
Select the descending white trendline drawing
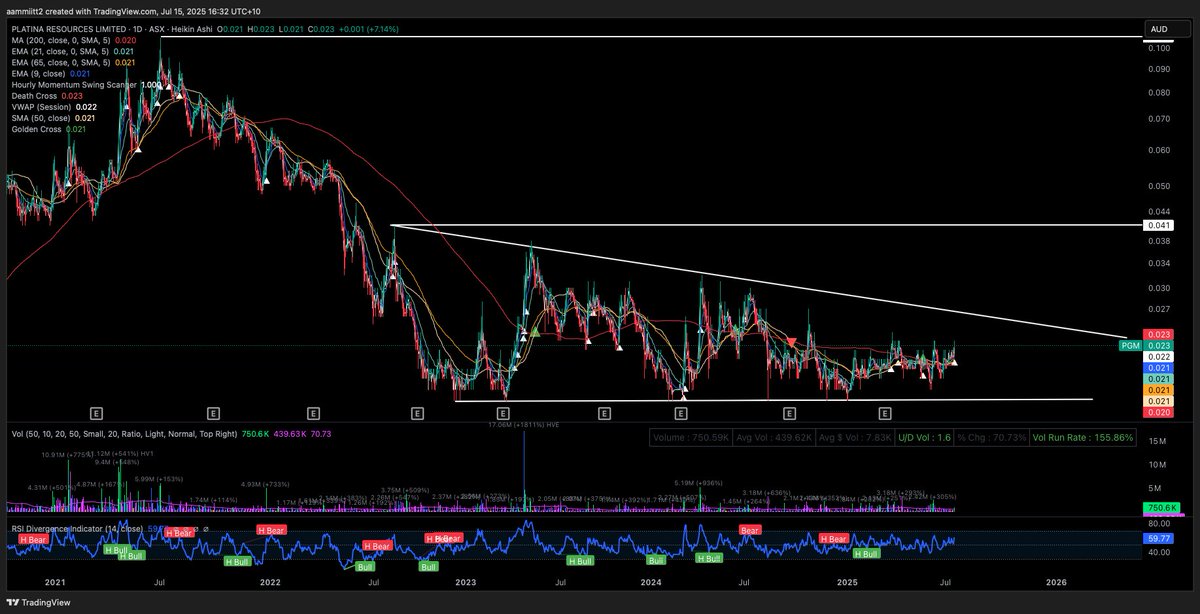[760, 281]
